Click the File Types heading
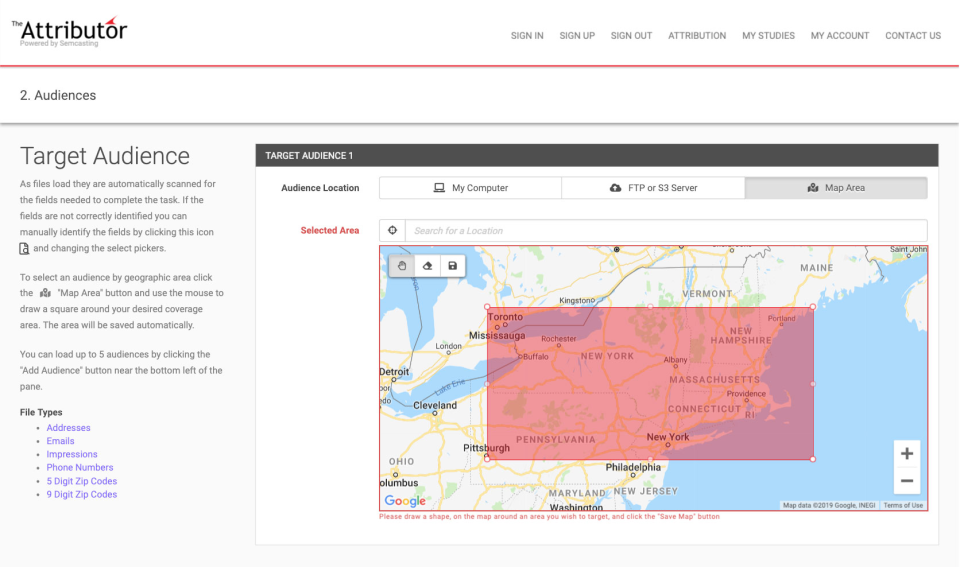The width and height of the screenshot is (960, 567). click(41, 412)
